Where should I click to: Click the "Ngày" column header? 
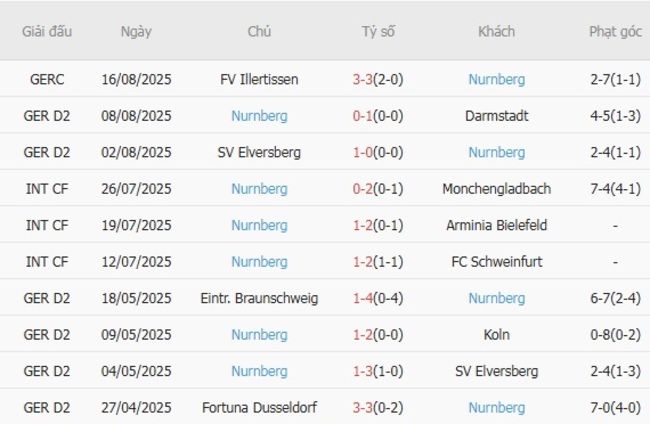(136, 31)
